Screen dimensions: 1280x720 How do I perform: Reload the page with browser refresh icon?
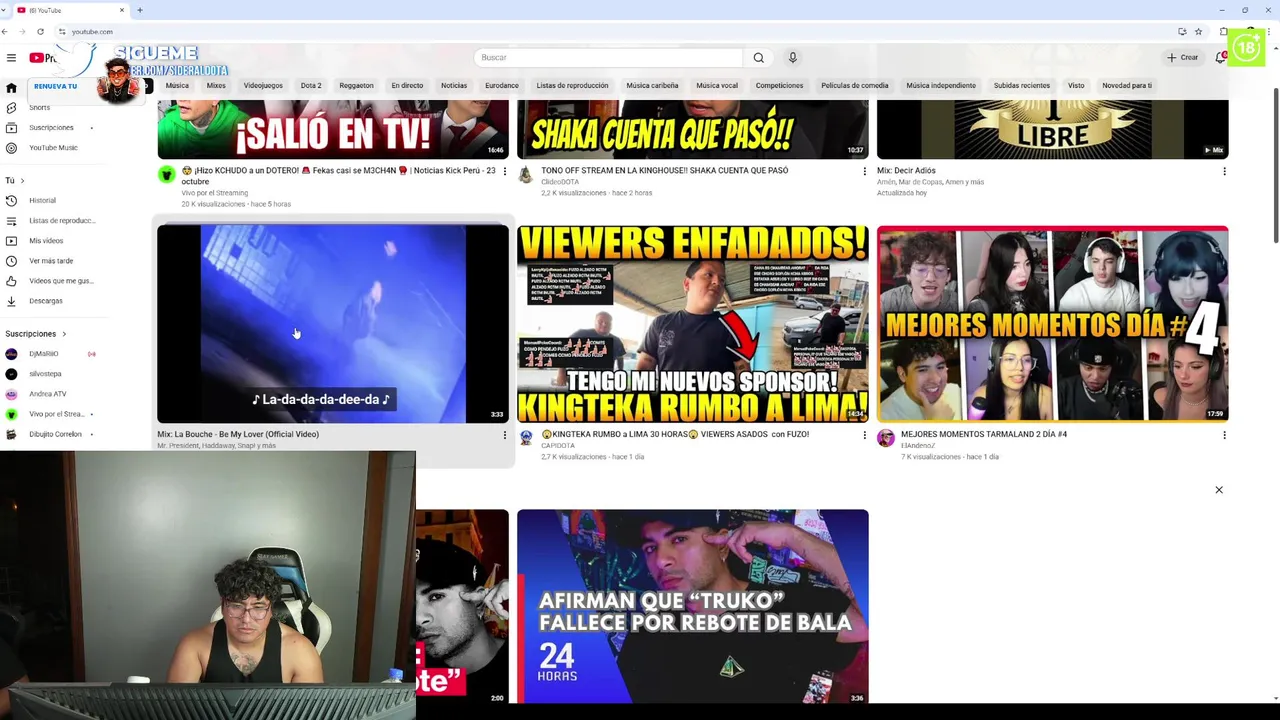40,32
